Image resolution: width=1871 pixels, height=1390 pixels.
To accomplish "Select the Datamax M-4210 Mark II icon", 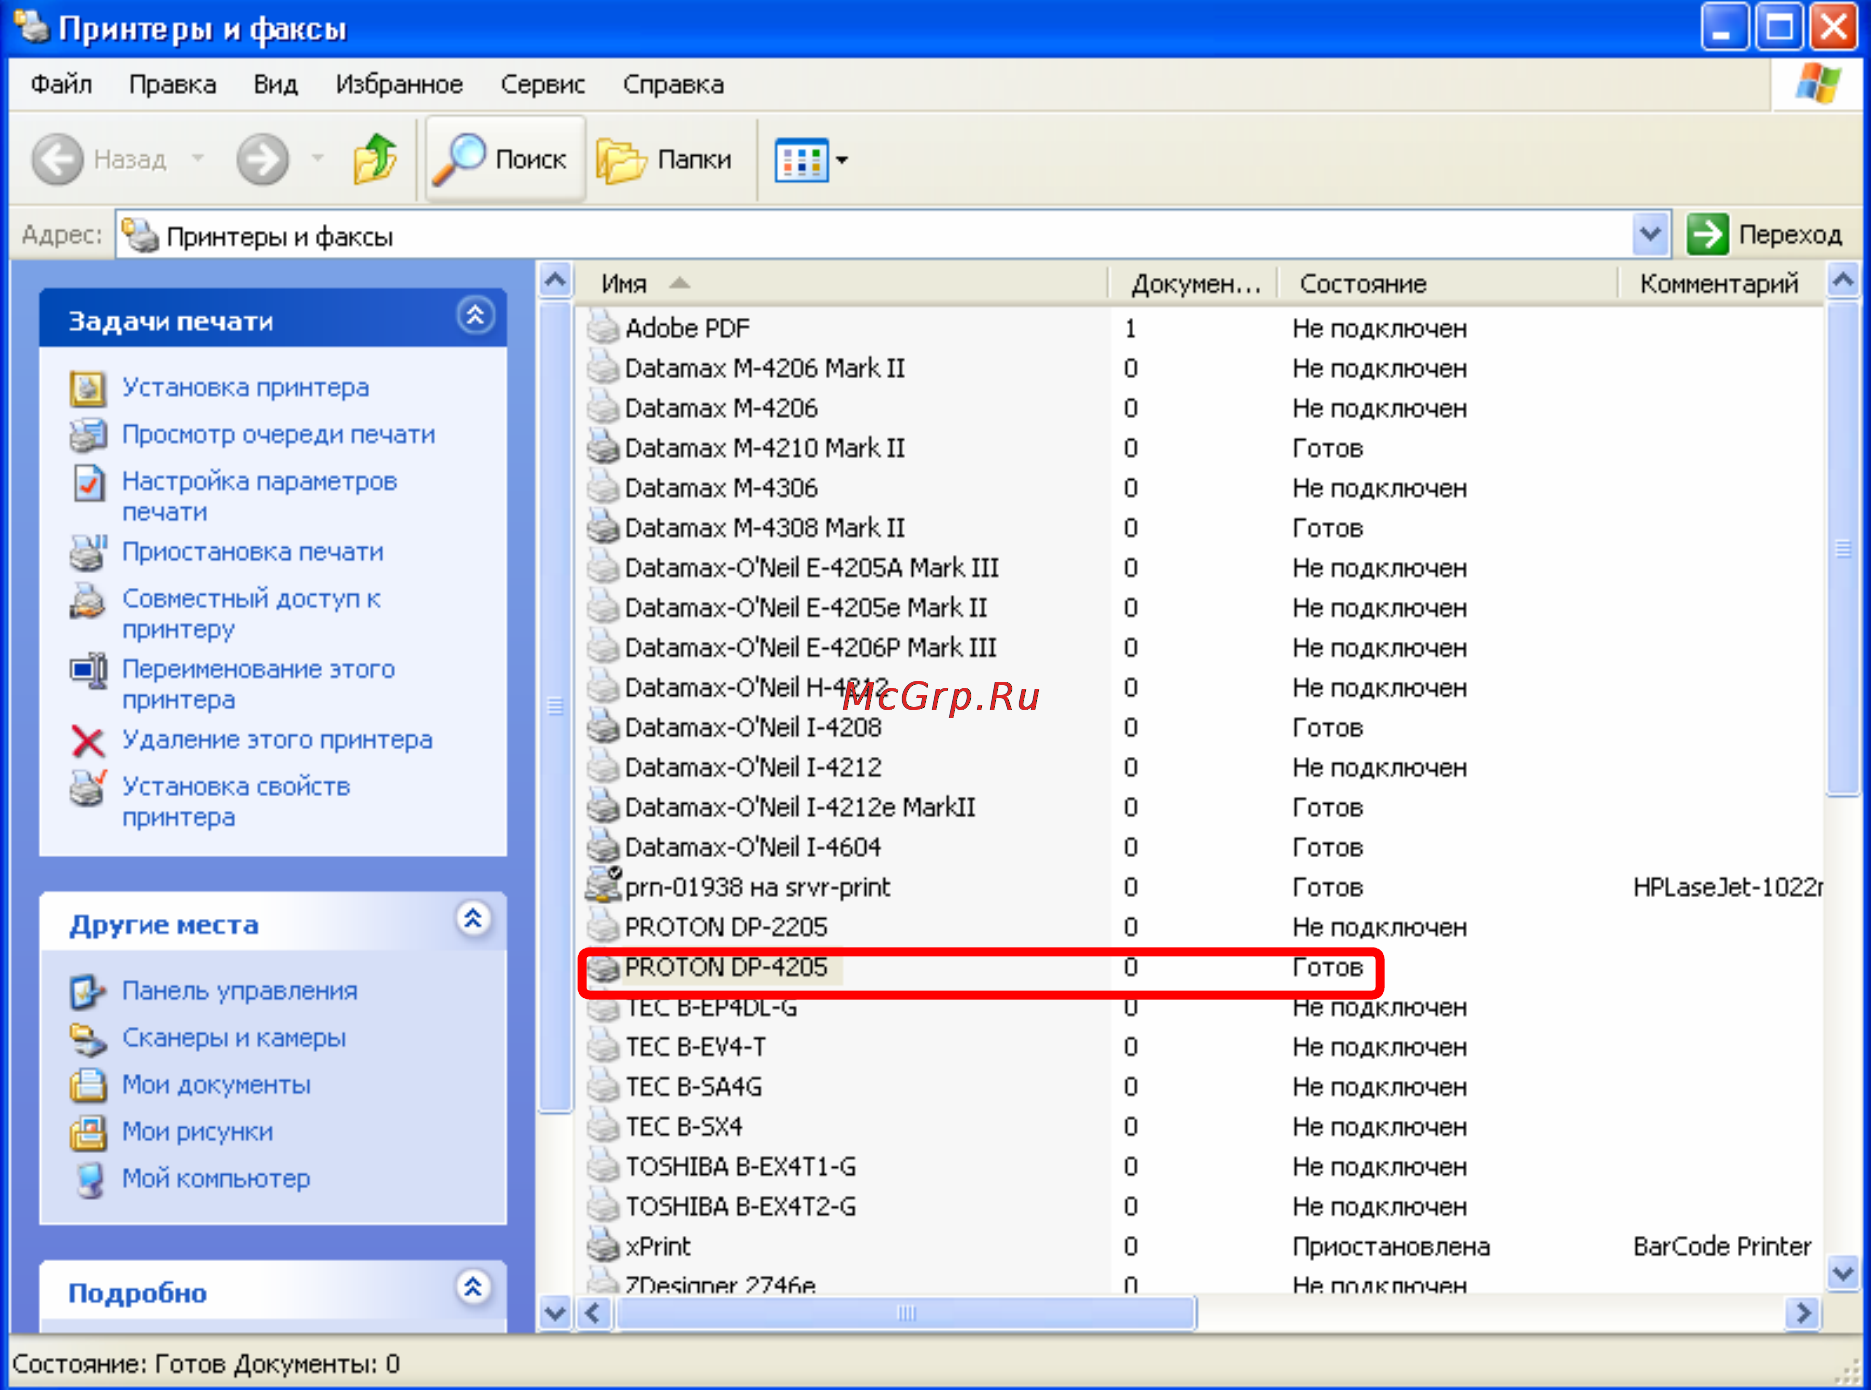I will [603, 447].
